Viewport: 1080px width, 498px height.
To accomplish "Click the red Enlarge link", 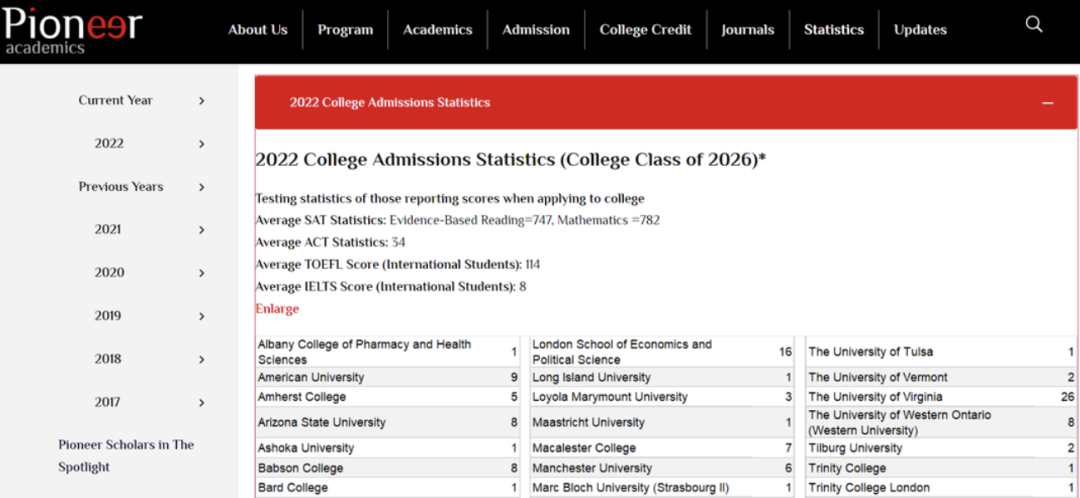I will coord(277,309).
